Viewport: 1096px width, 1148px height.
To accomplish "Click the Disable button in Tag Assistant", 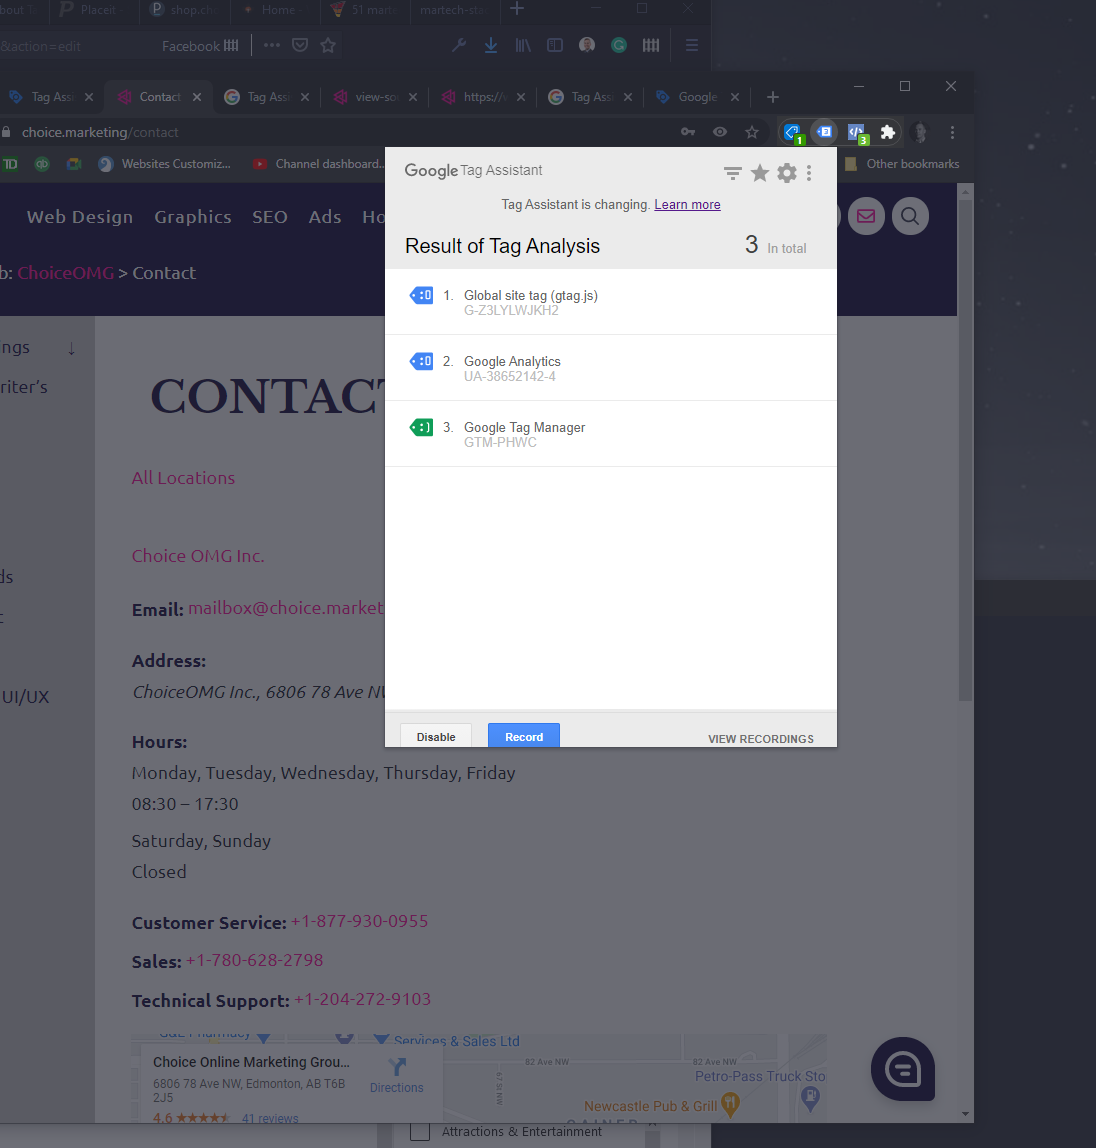I will point(436,736).
